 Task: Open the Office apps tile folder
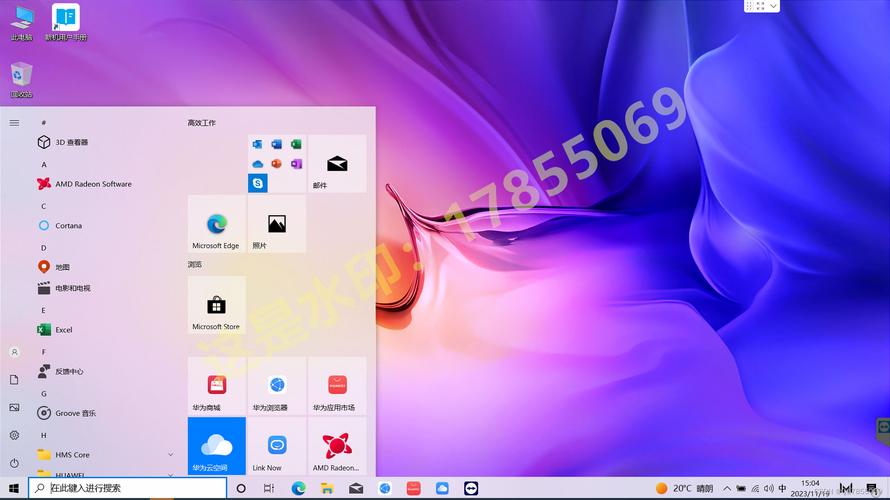coord(276,164)
